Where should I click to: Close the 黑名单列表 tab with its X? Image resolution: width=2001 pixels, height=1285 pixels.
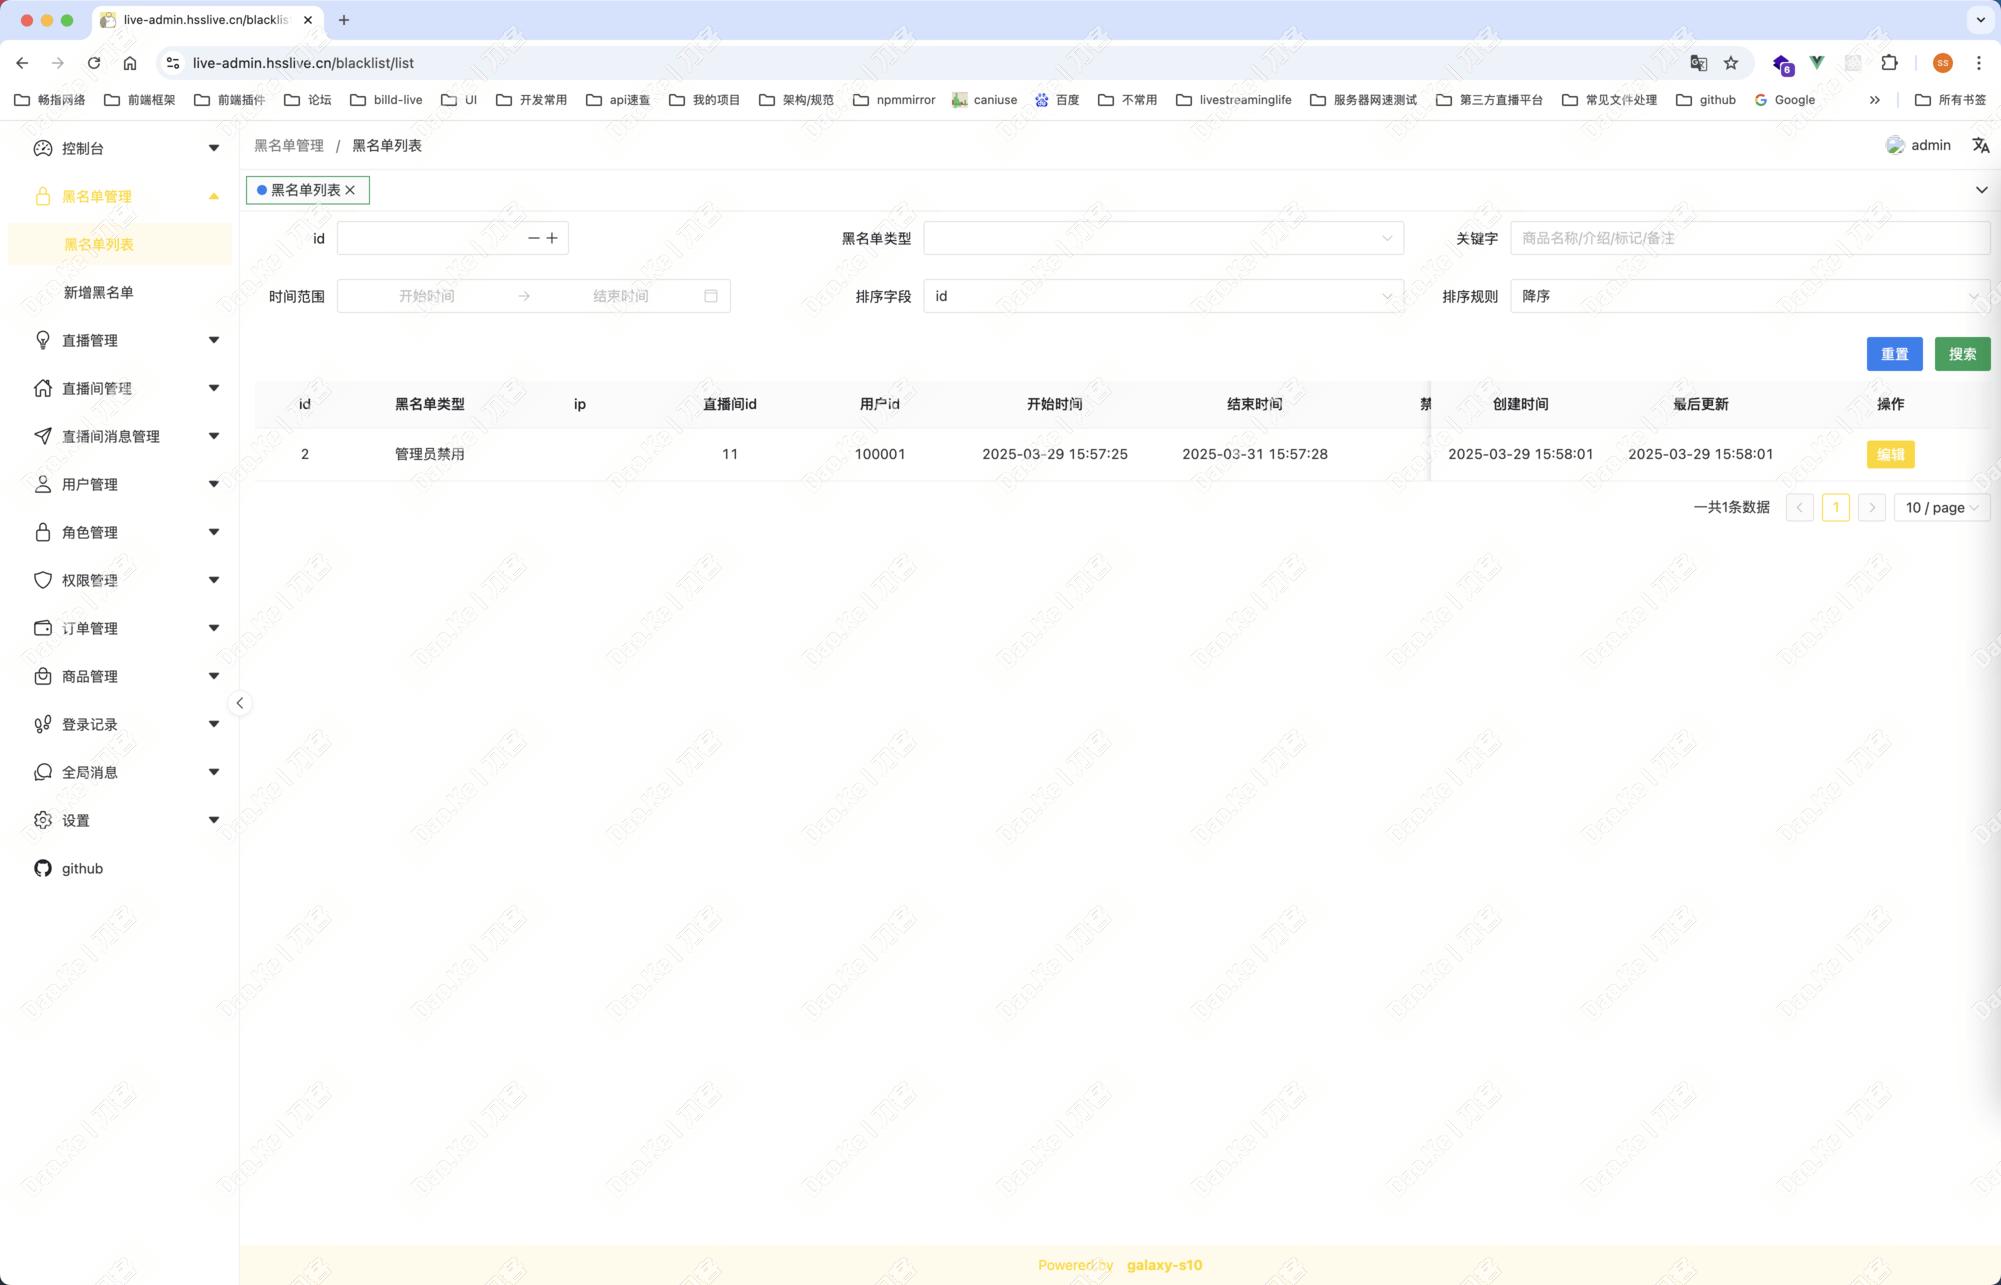(350, 190)
